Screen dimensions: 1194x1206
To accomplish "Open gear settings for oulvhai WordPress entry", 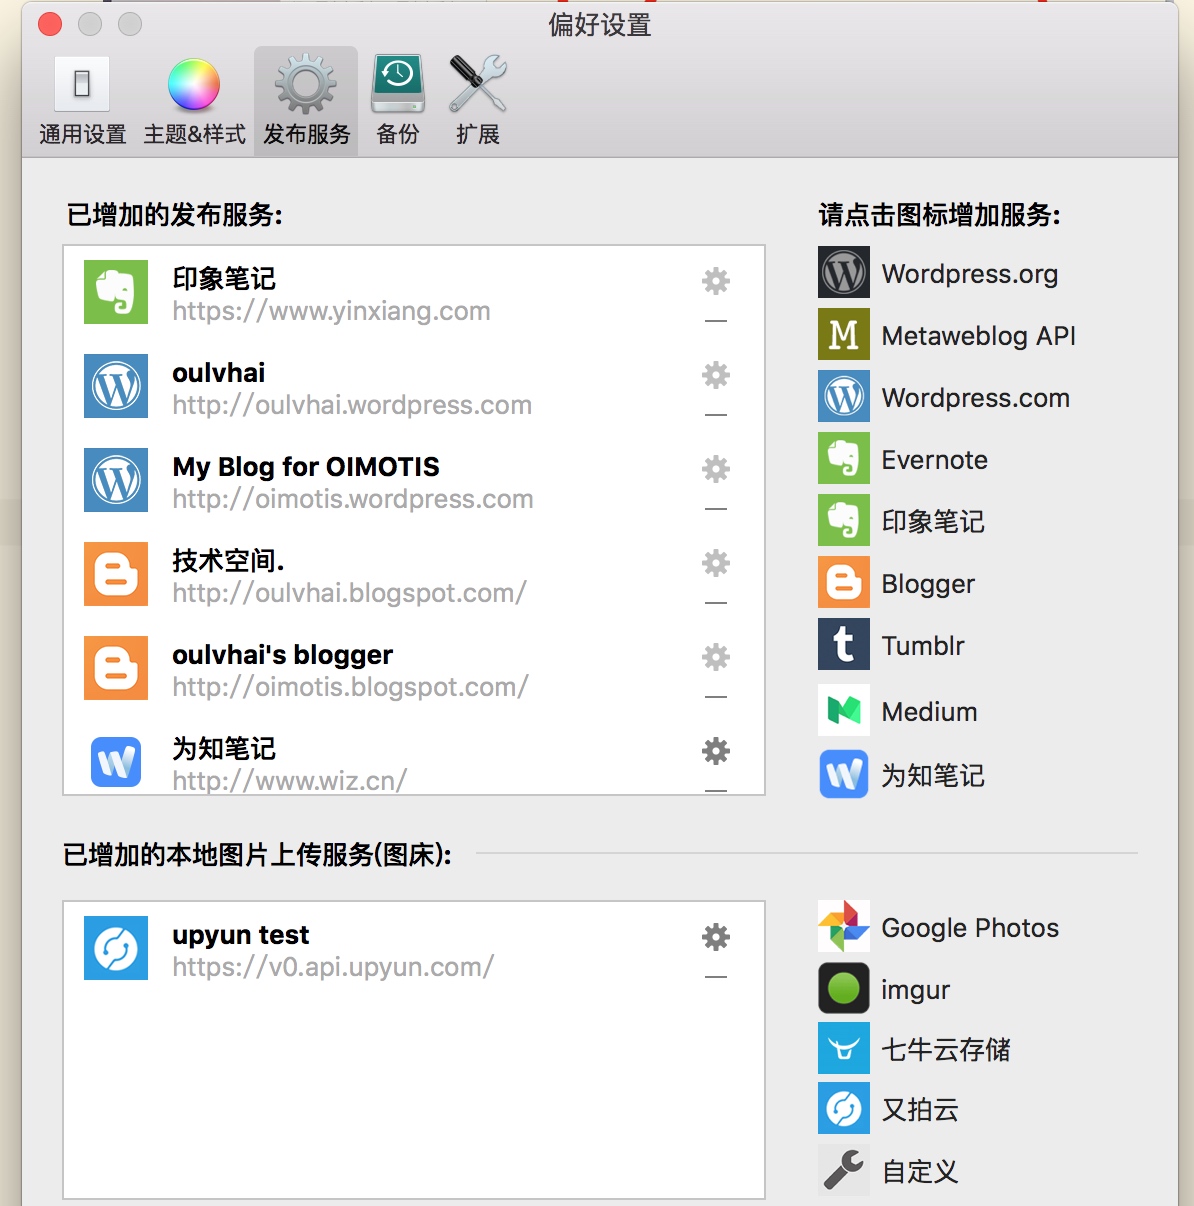I will [716, 375].
